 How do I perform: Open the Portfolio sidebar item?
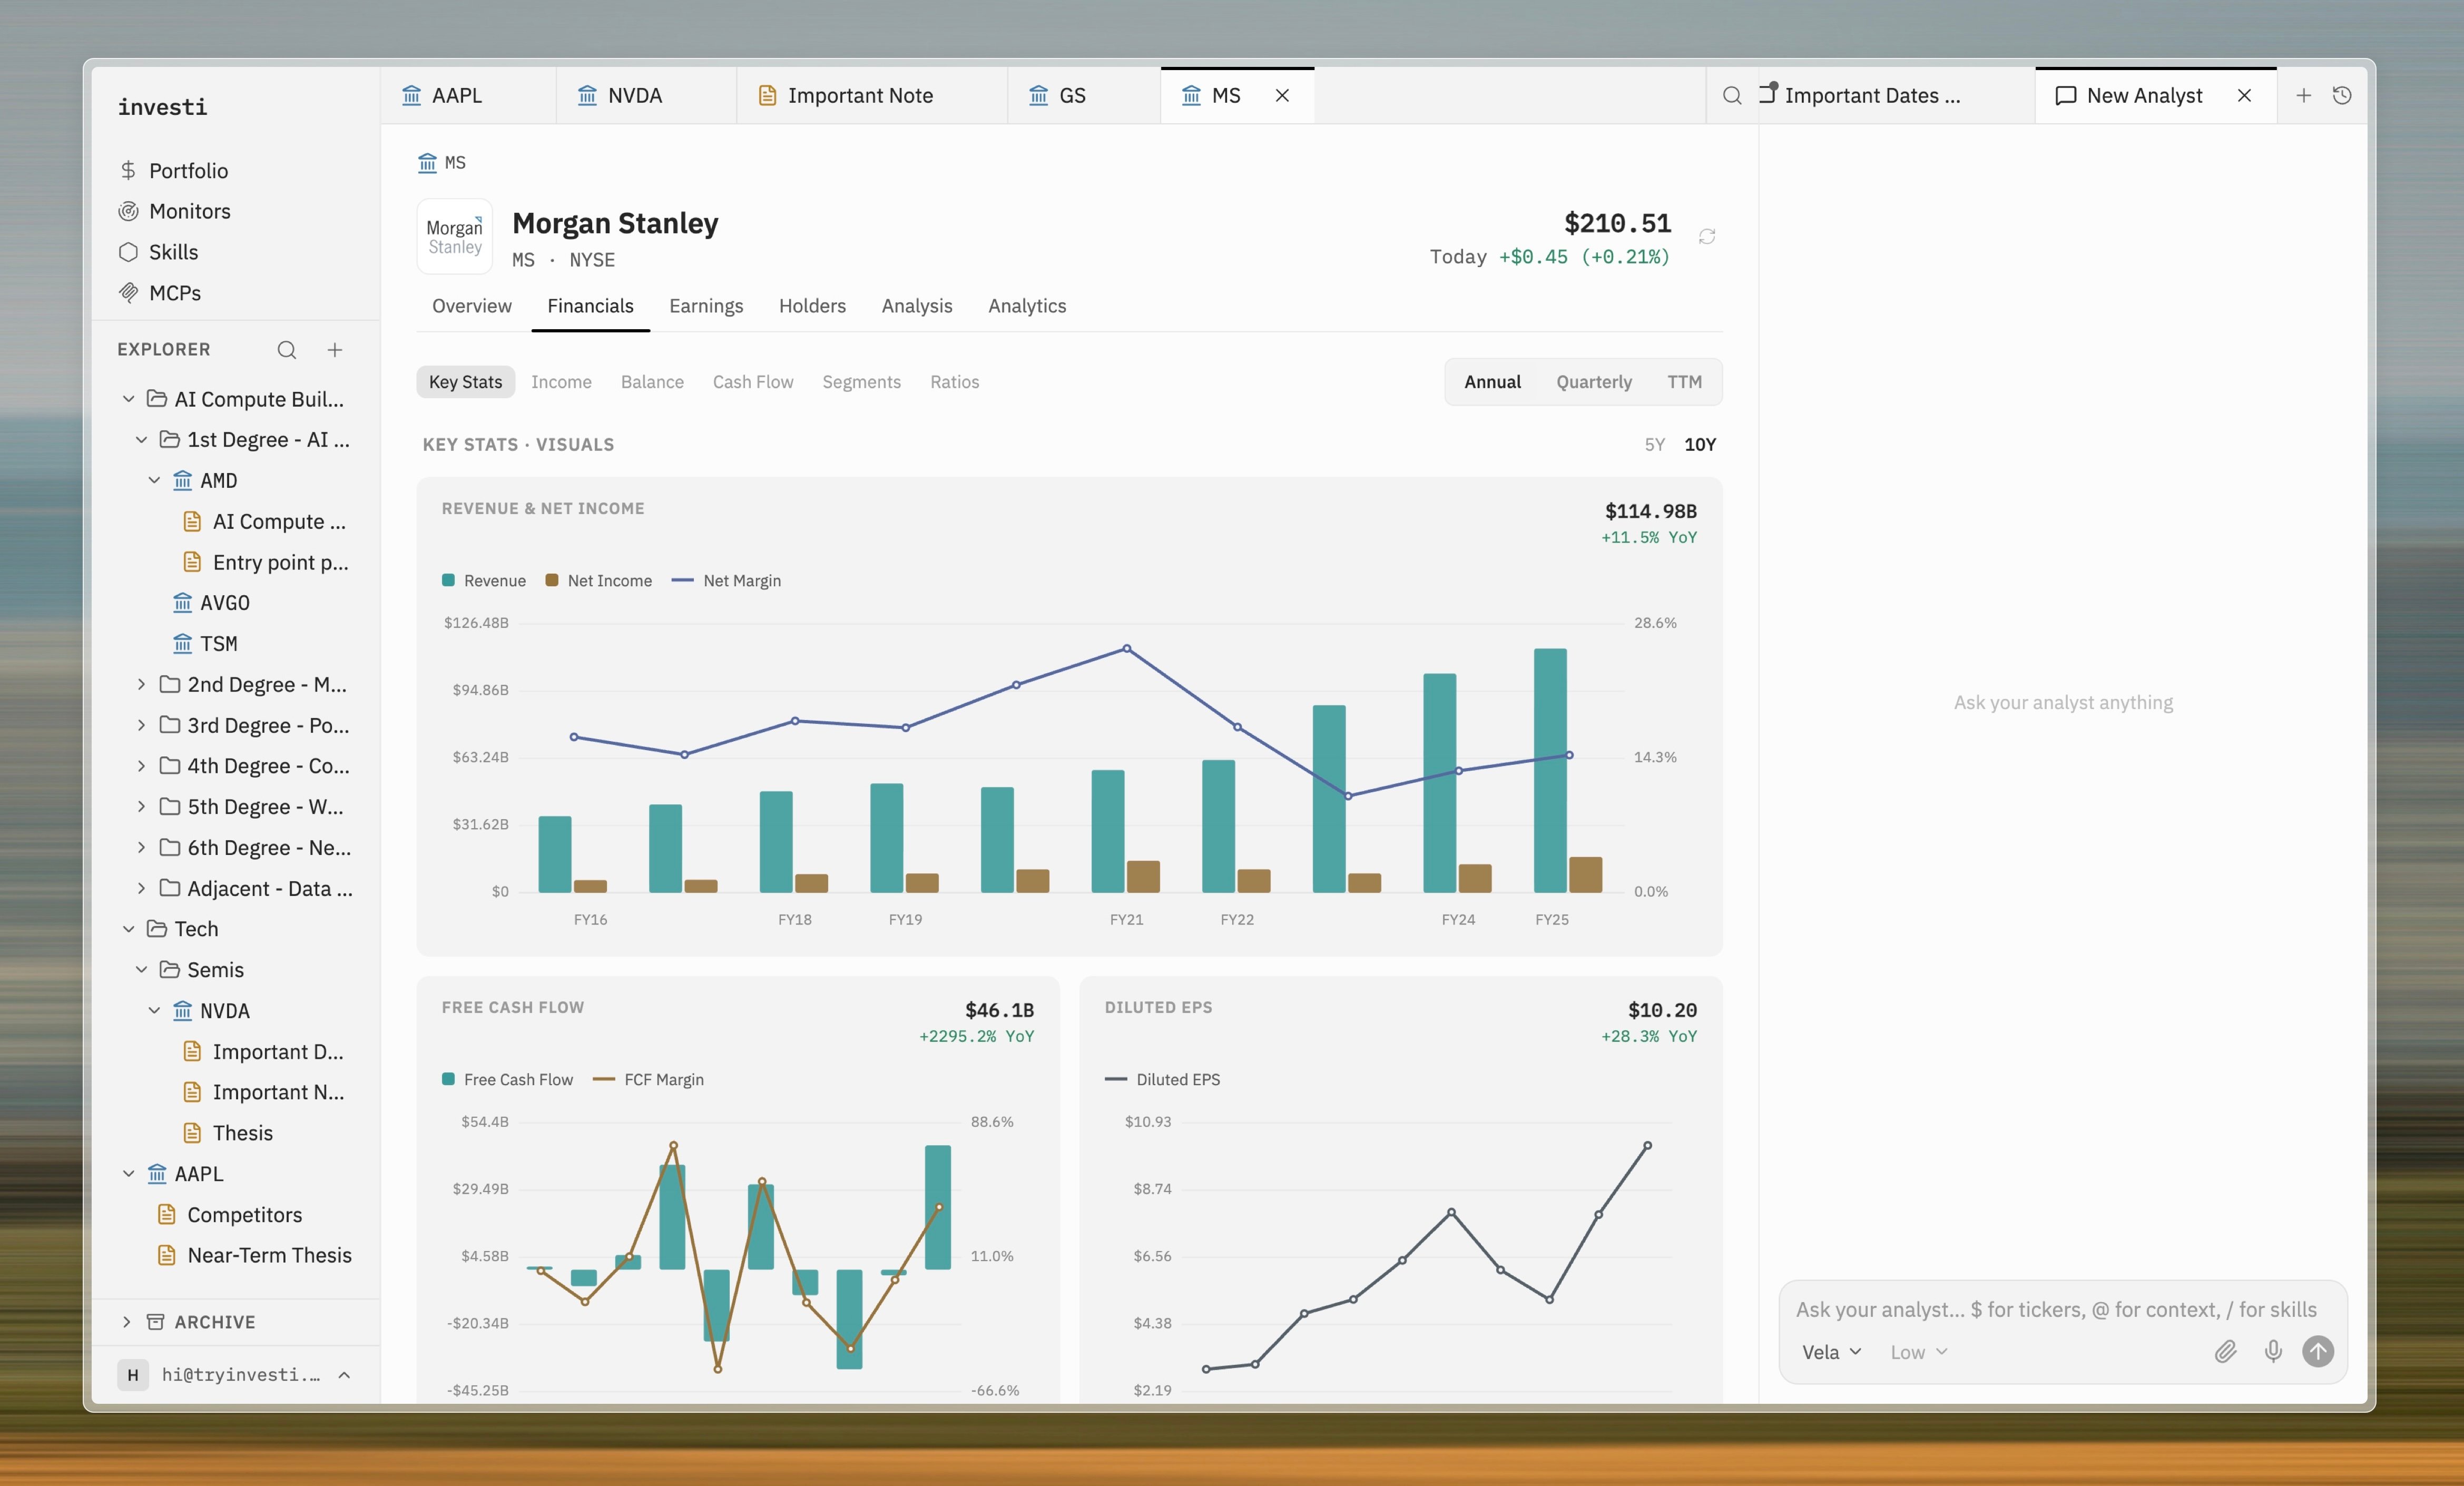click(x=173, y=170)
